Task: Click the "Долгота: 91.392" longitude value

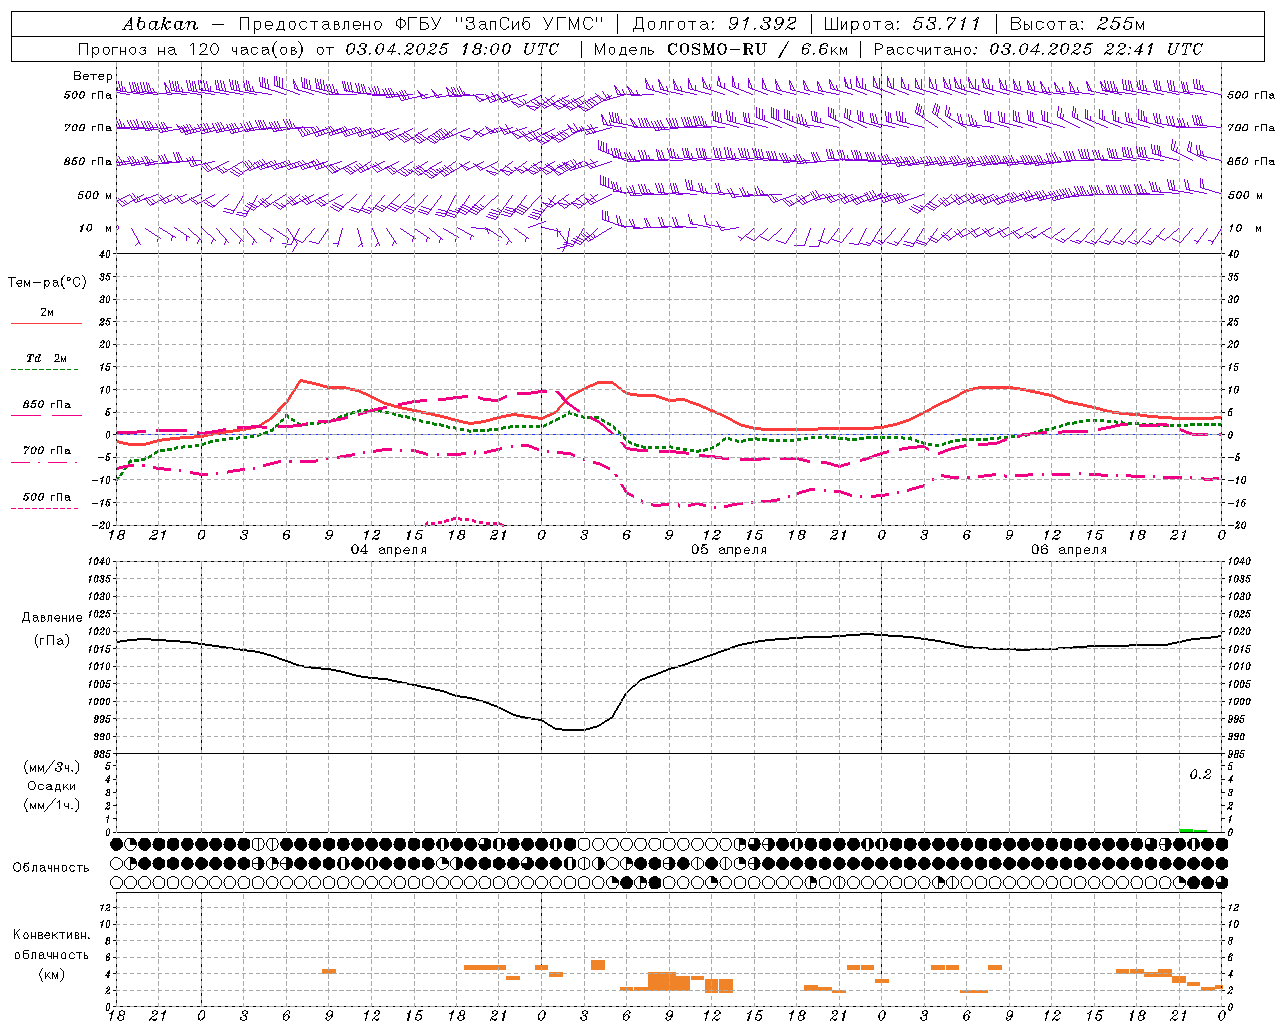Action: pyautogui.click(x=714, y=23)
